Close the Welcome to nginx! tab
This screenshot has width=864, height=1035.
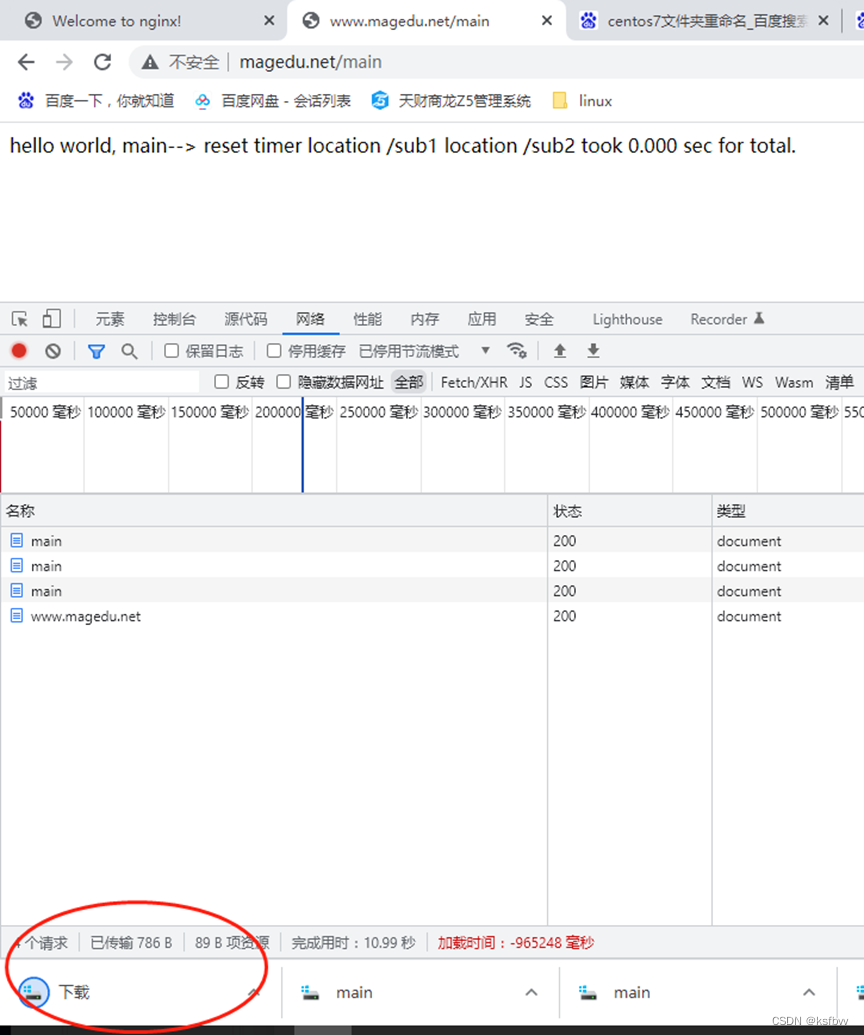click(x=269, y=21)
